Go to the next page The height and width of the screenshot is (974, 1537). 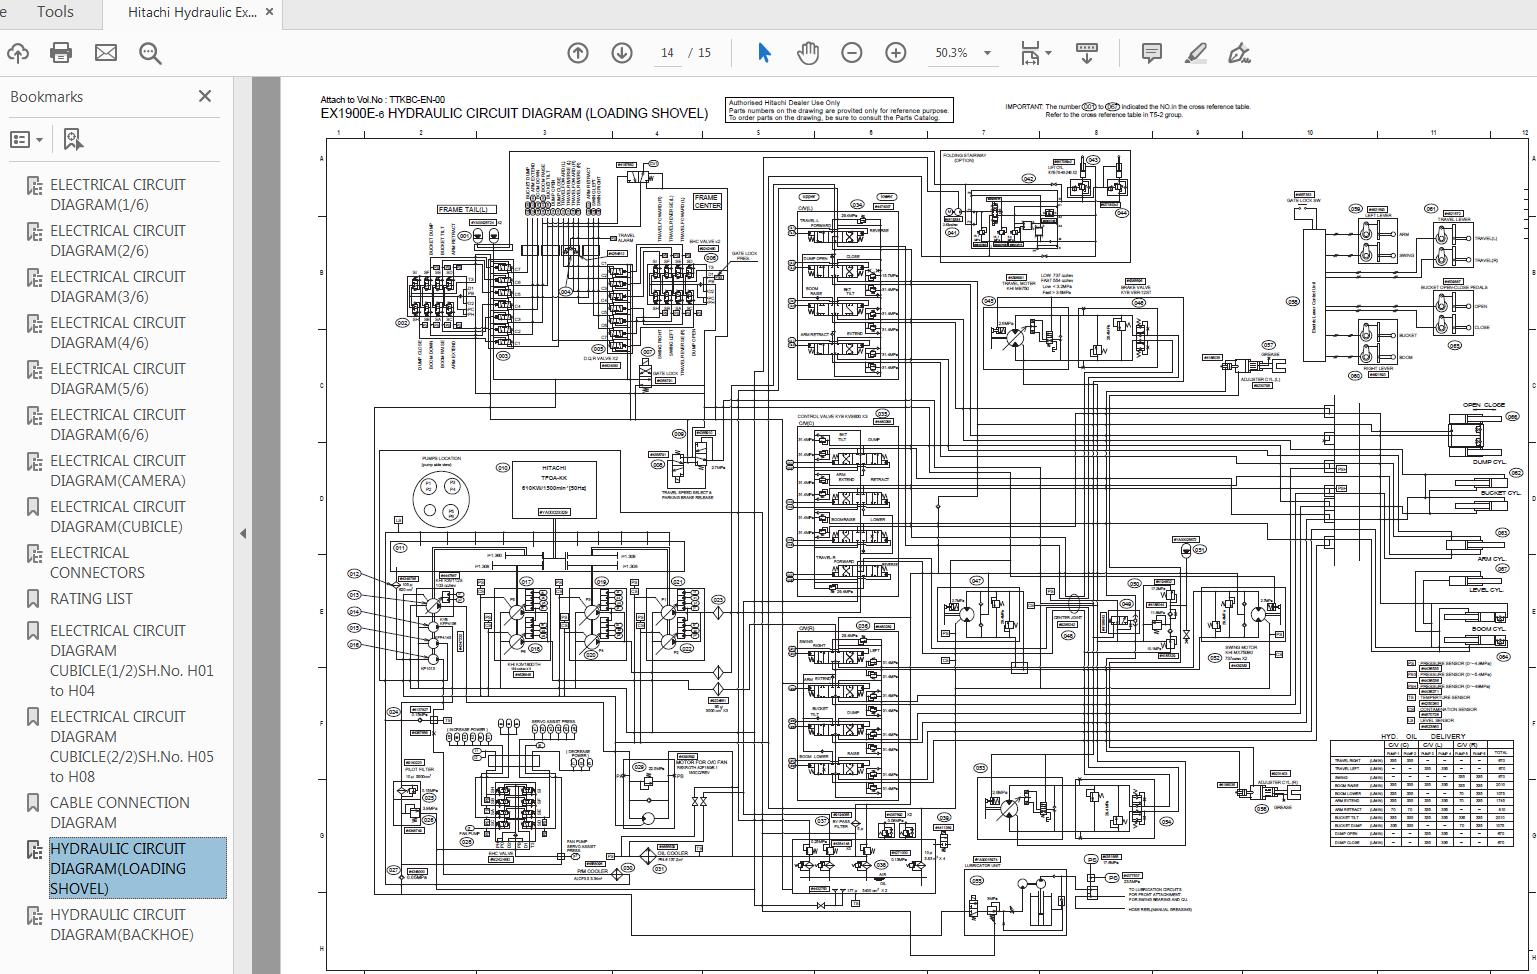(x=622, y=52)
